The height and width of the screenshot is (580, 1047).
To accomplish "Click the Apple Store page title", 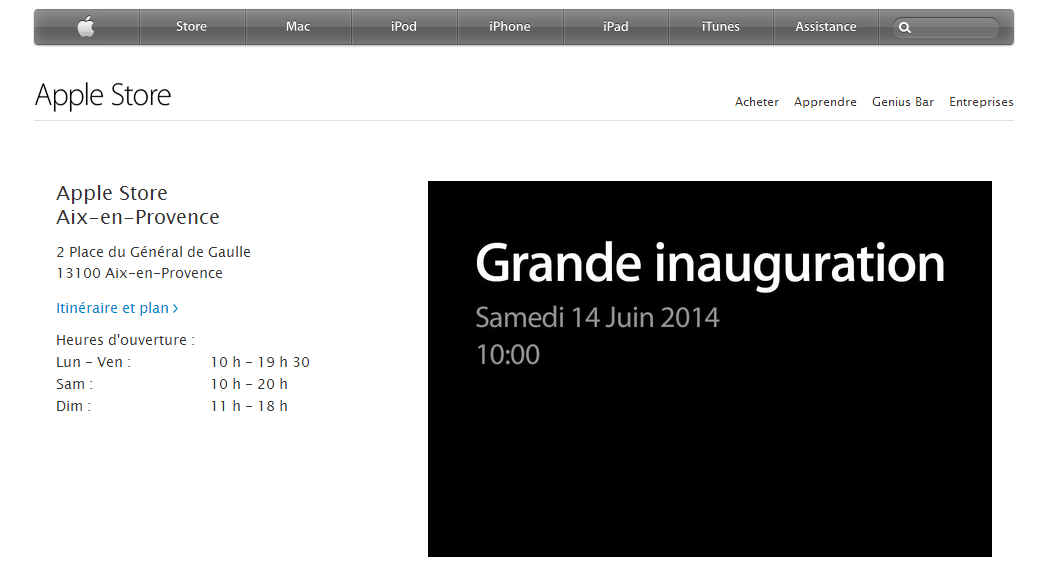I will pos(103,96).
